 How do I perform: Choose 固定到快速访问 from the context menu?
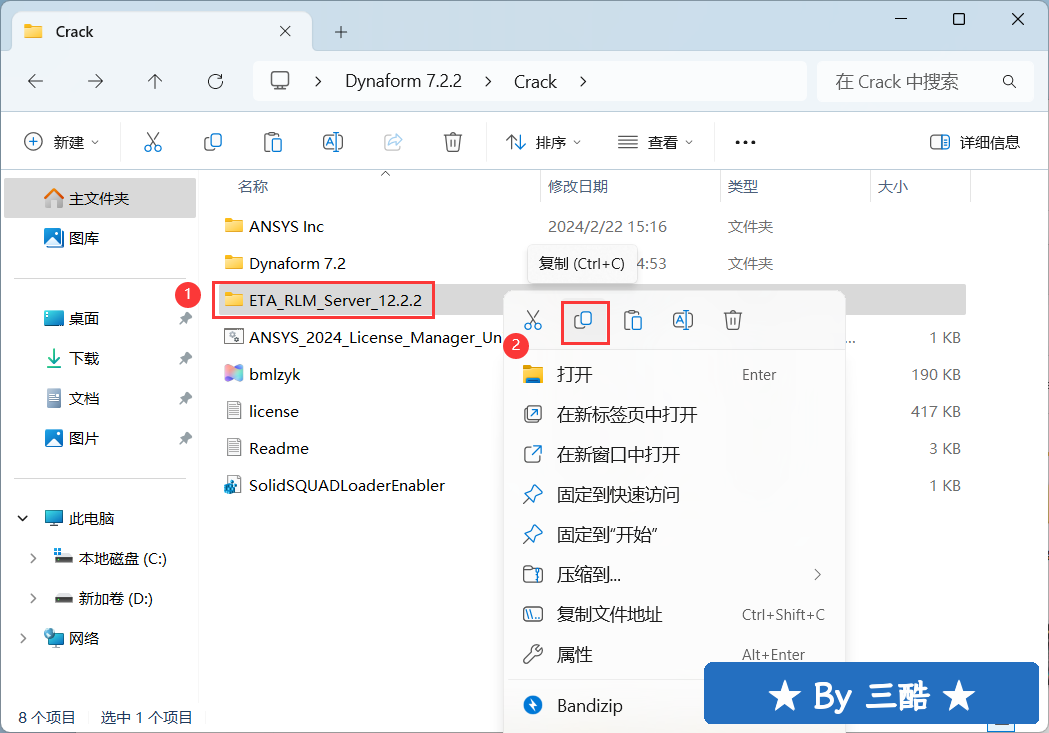point(674,495)
